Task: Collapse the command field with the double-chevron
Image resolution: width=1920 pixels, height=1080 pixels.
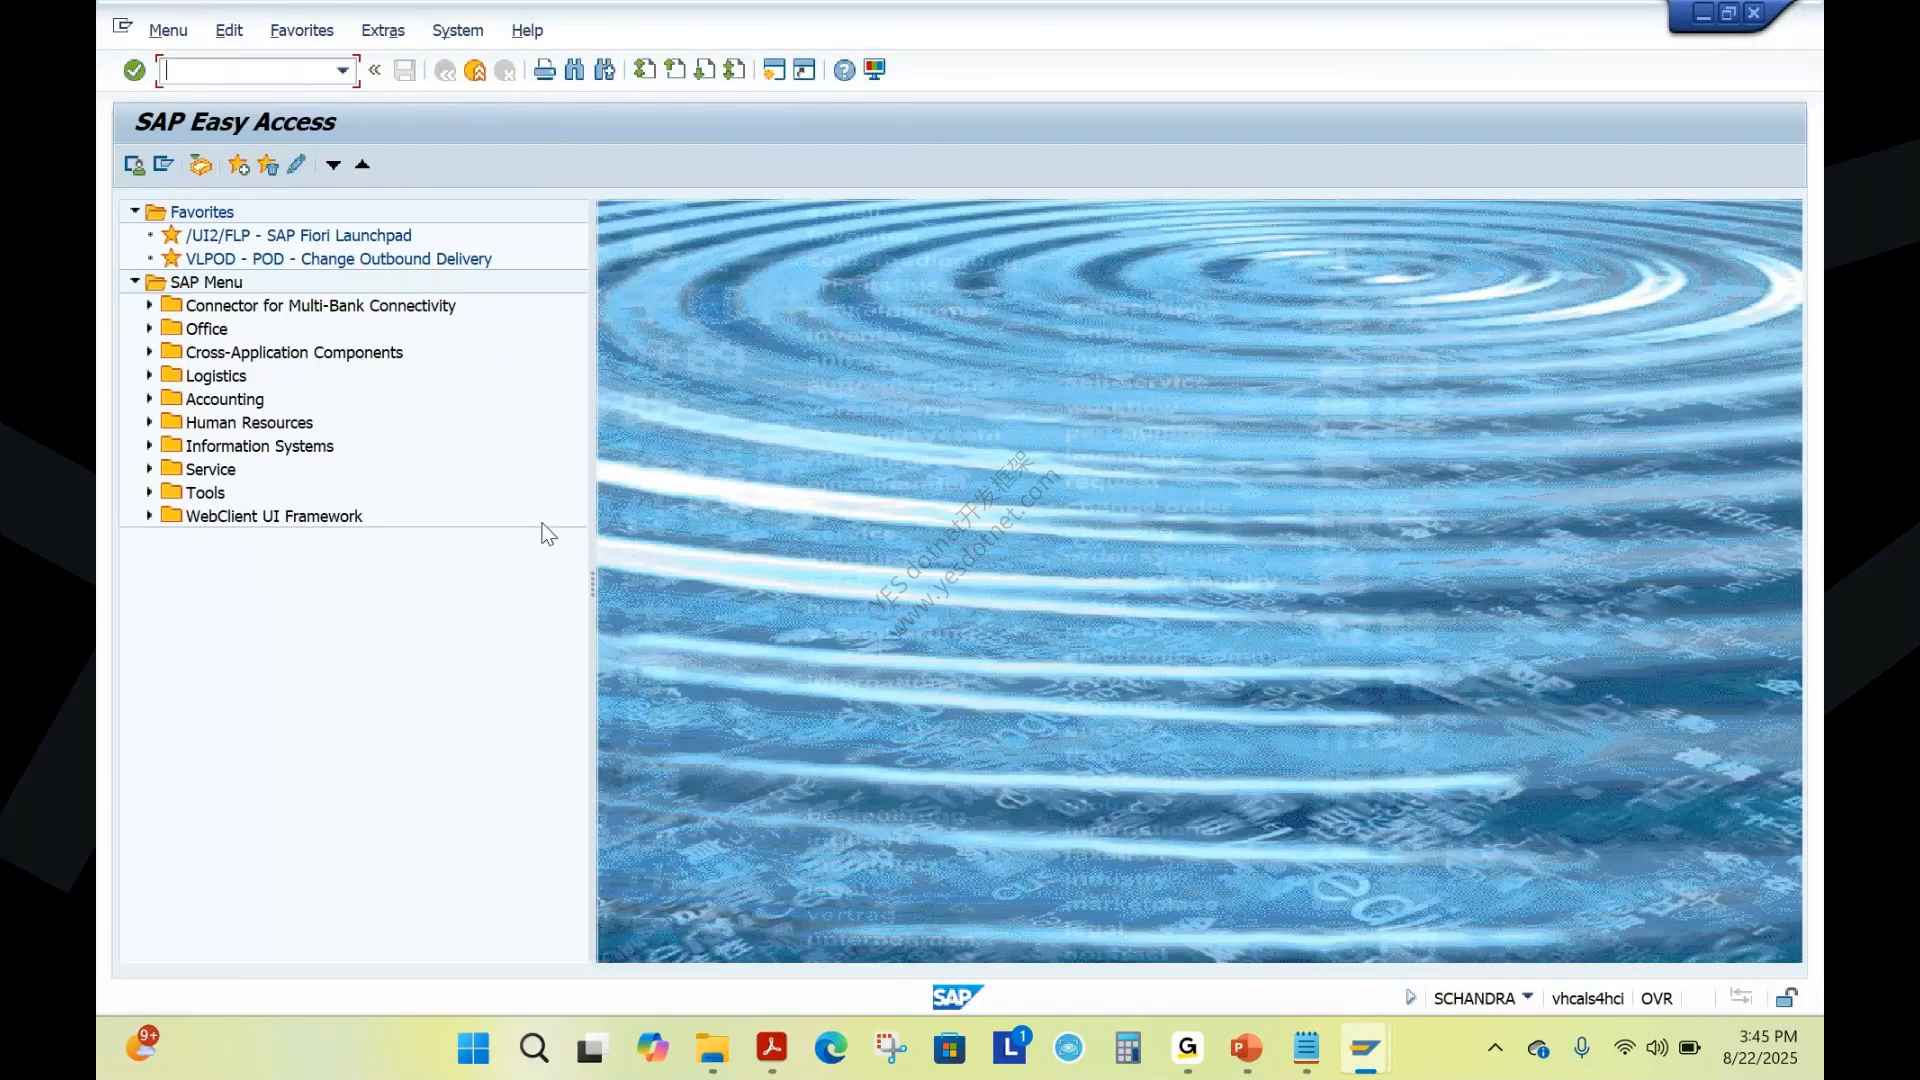Action: coord(375,70)
